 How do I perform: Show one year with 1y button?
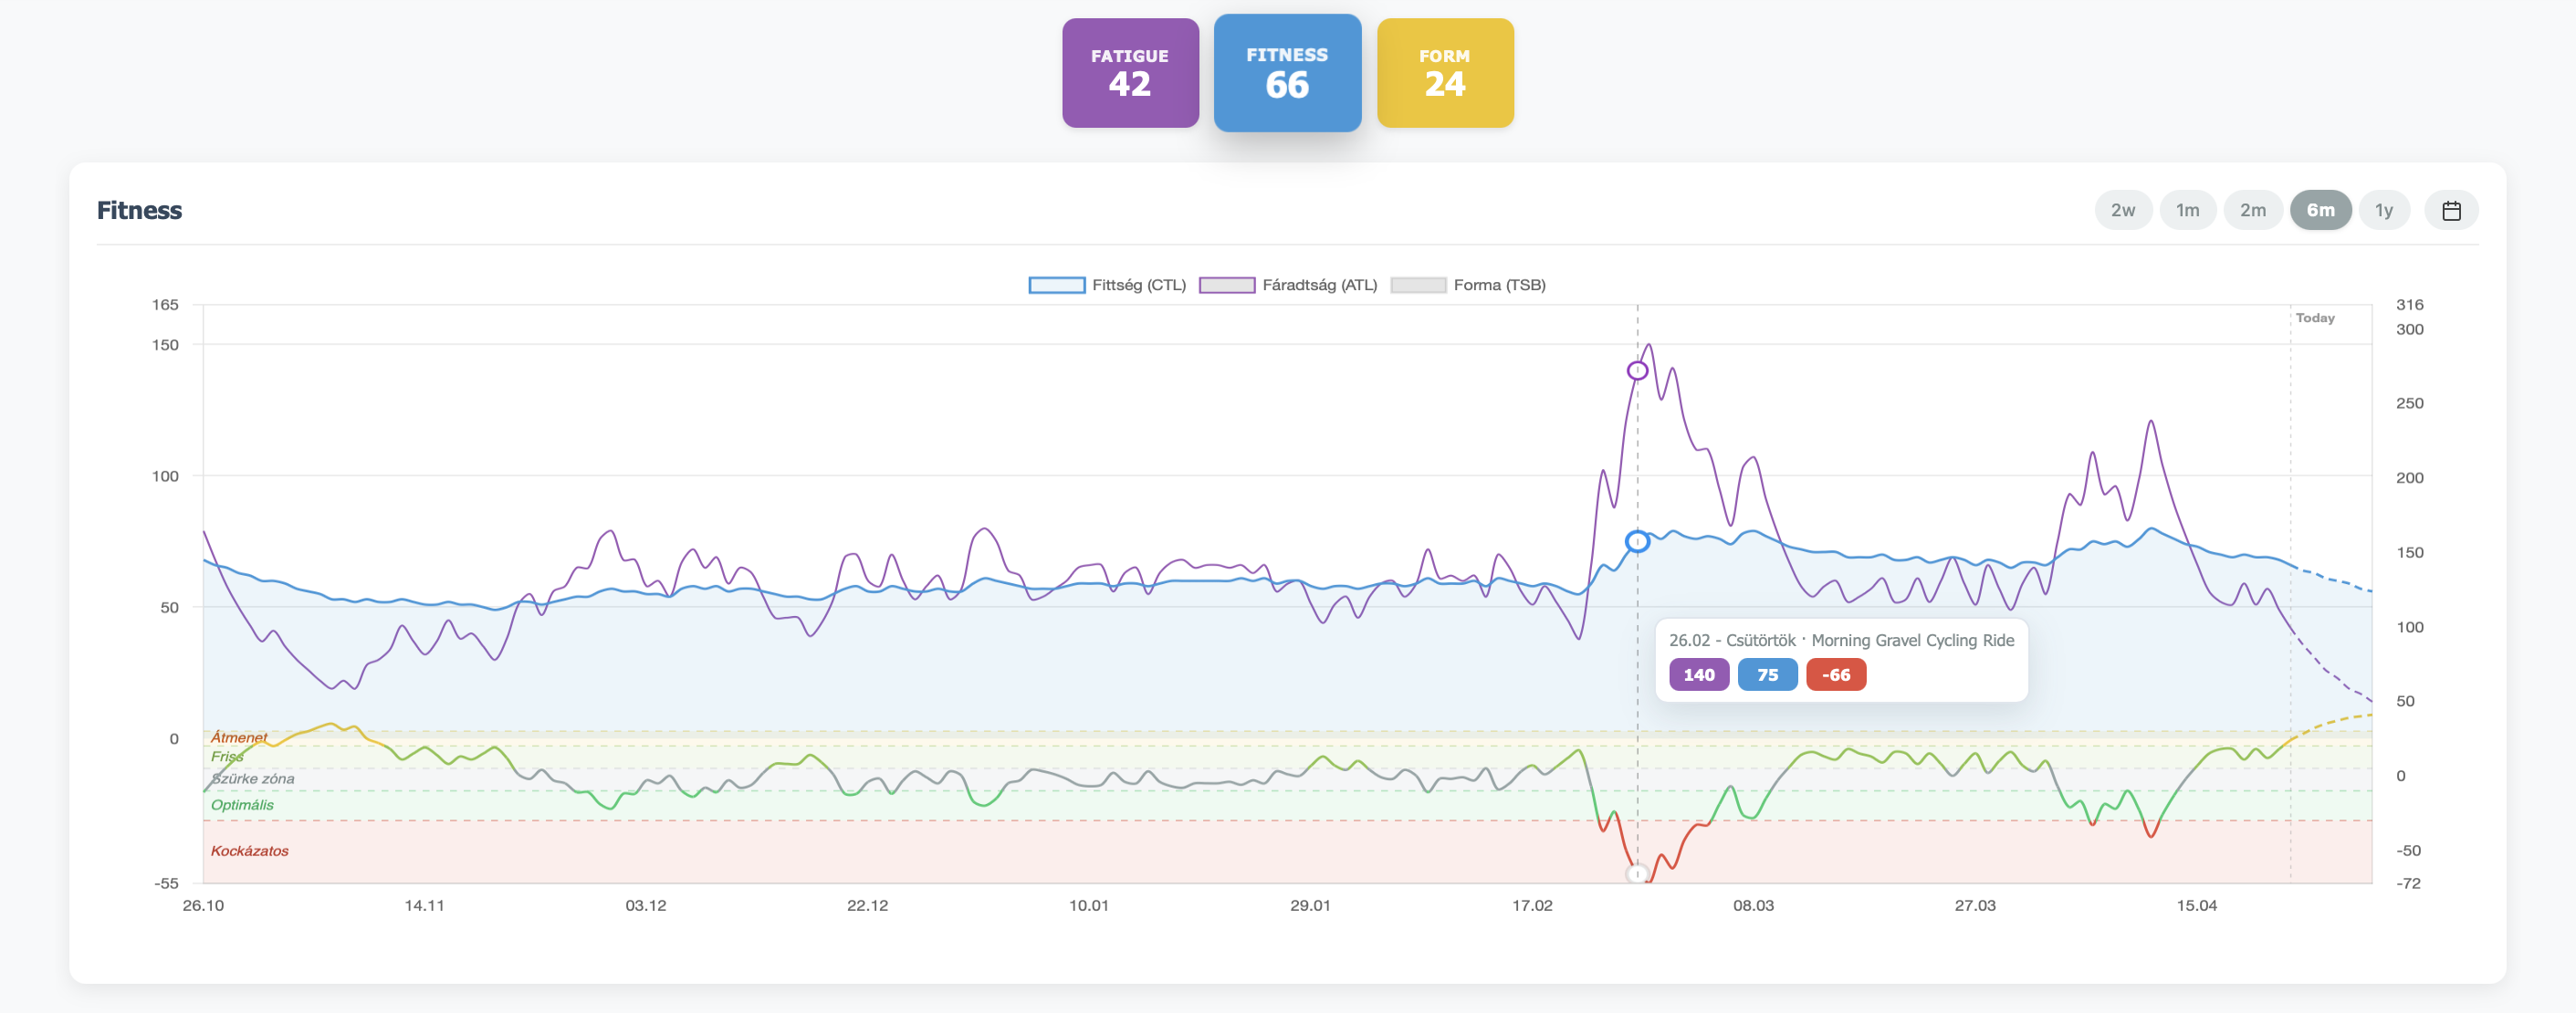pos(2384,210)
